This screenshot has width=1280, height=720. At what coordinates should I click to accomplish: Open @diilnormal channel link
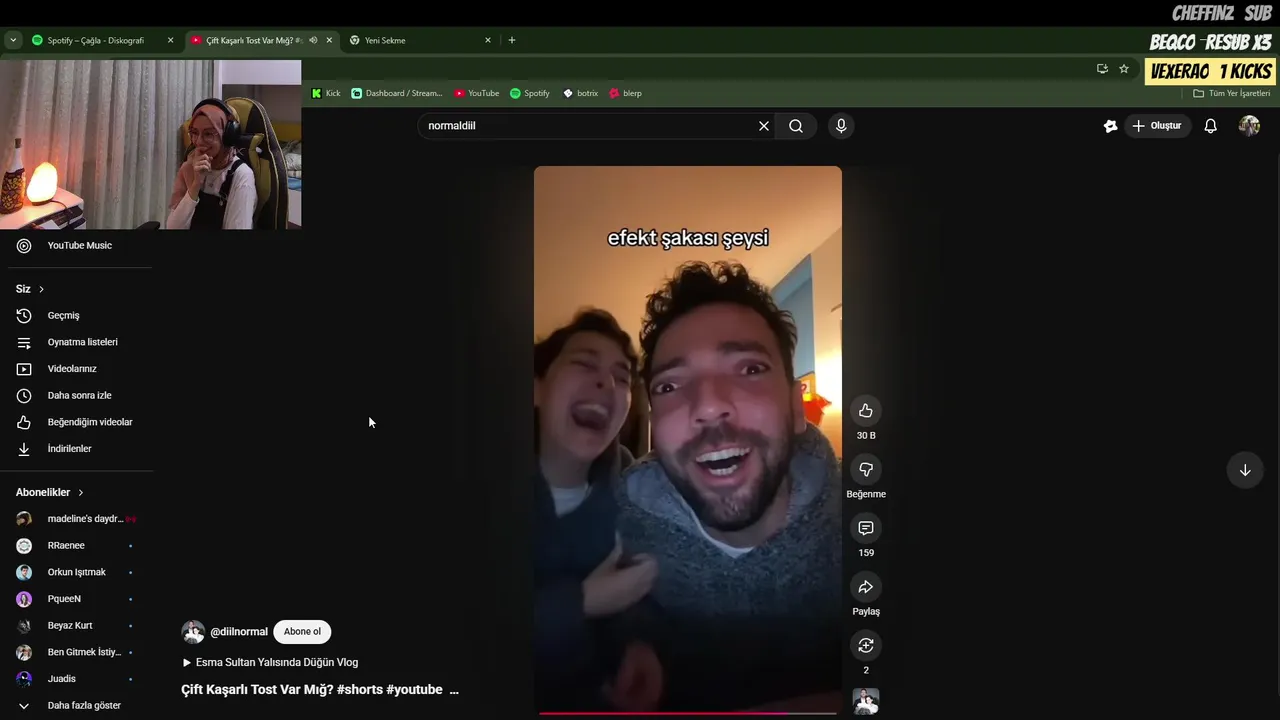click(x=238, y=632)
